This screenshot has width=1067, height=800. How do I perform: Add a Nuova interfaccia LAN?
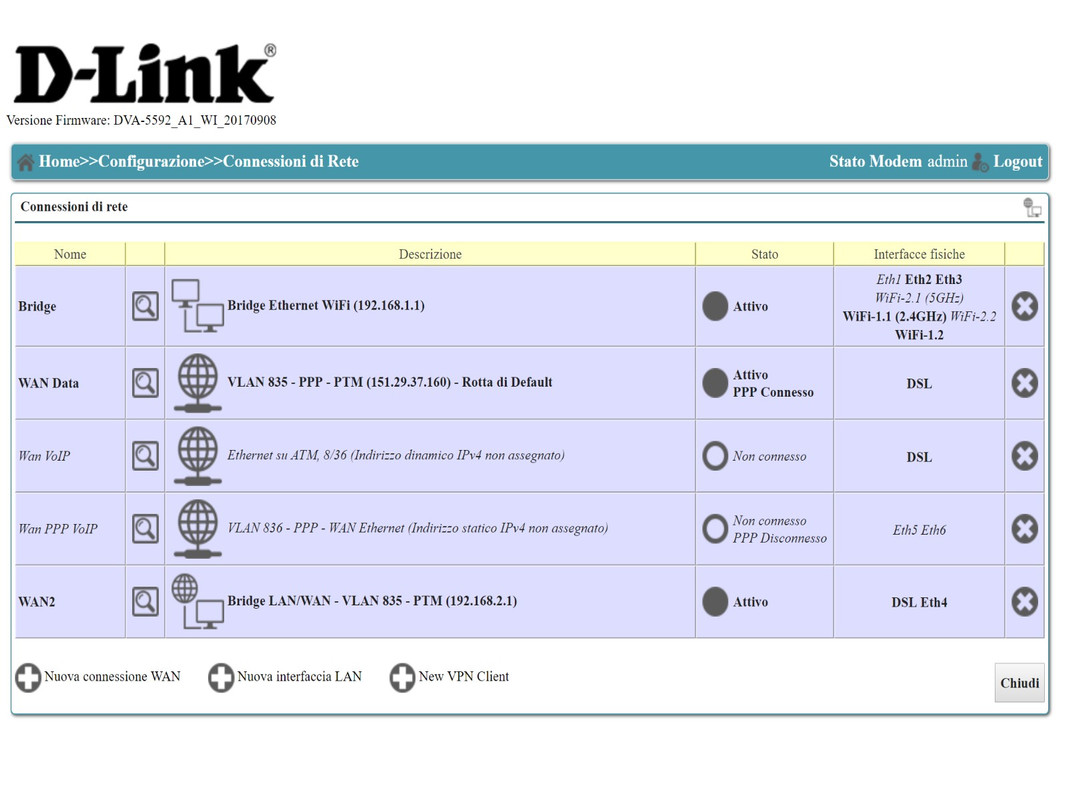pyautogui.click(x=299, y=676)
